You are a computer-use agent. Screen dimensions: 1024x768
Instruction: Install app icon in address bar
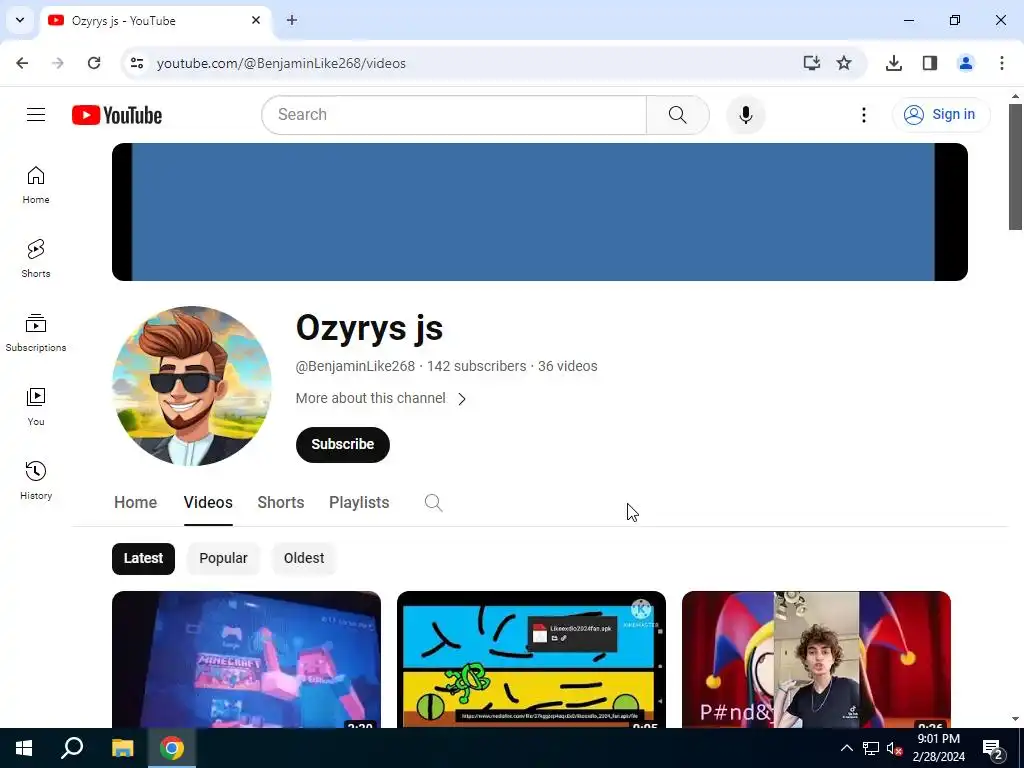click(811, 63)
